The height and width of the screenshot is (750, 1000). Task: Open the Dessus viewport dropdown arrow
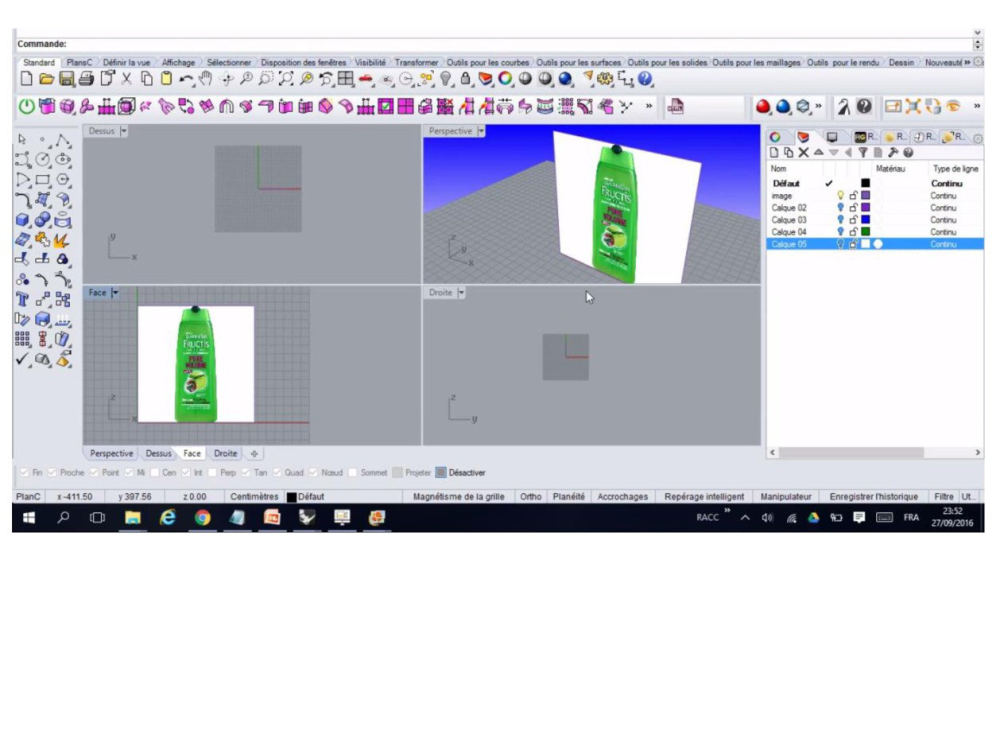click(x=124, y=131)
